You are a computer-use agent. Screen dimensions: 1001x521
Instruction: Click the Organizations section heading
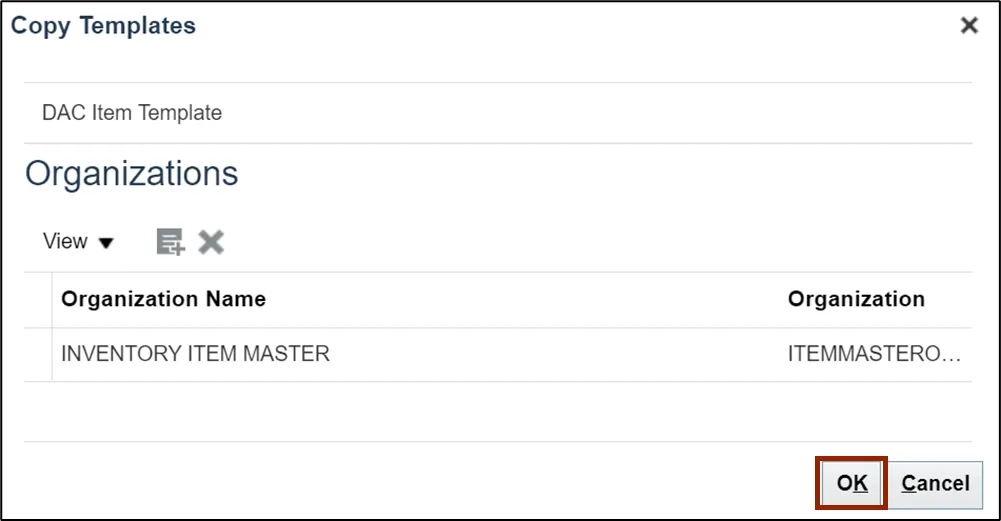tap(132, 173)
